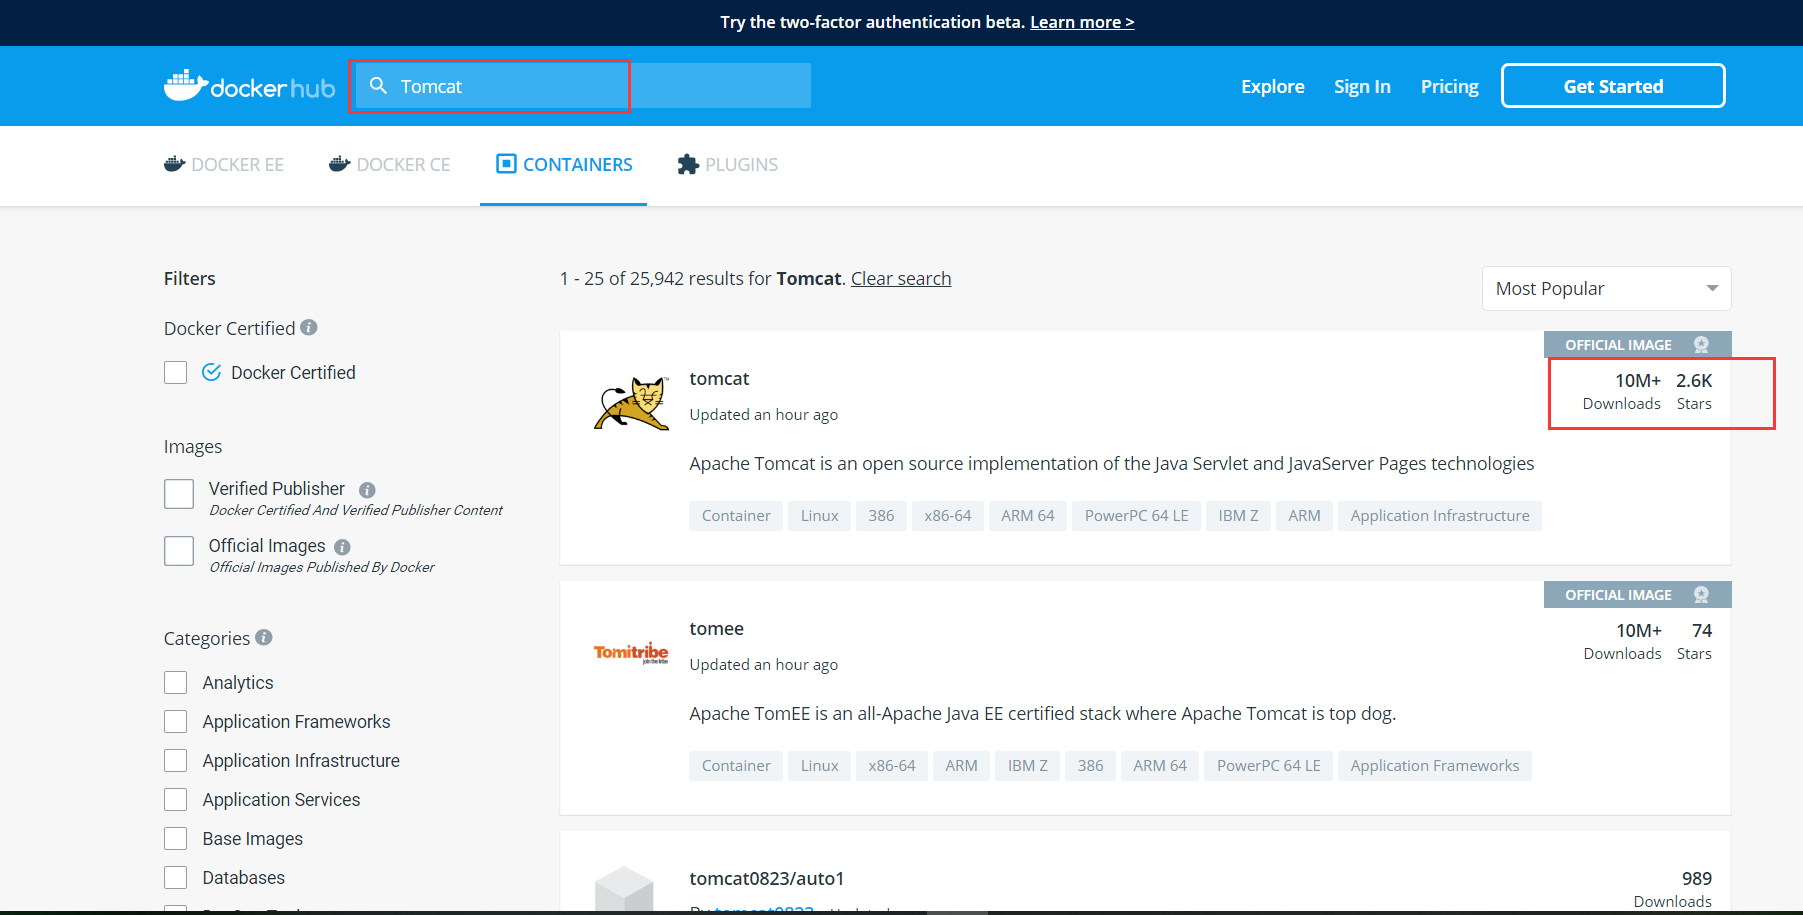Click the 'Apache TomEE is an all-Apache' description

click(x=1042, y=713)
